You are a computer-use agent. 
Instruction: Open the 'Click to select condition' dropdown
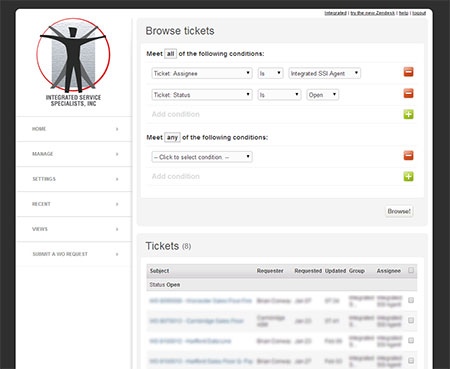click(x=202, y=157)
